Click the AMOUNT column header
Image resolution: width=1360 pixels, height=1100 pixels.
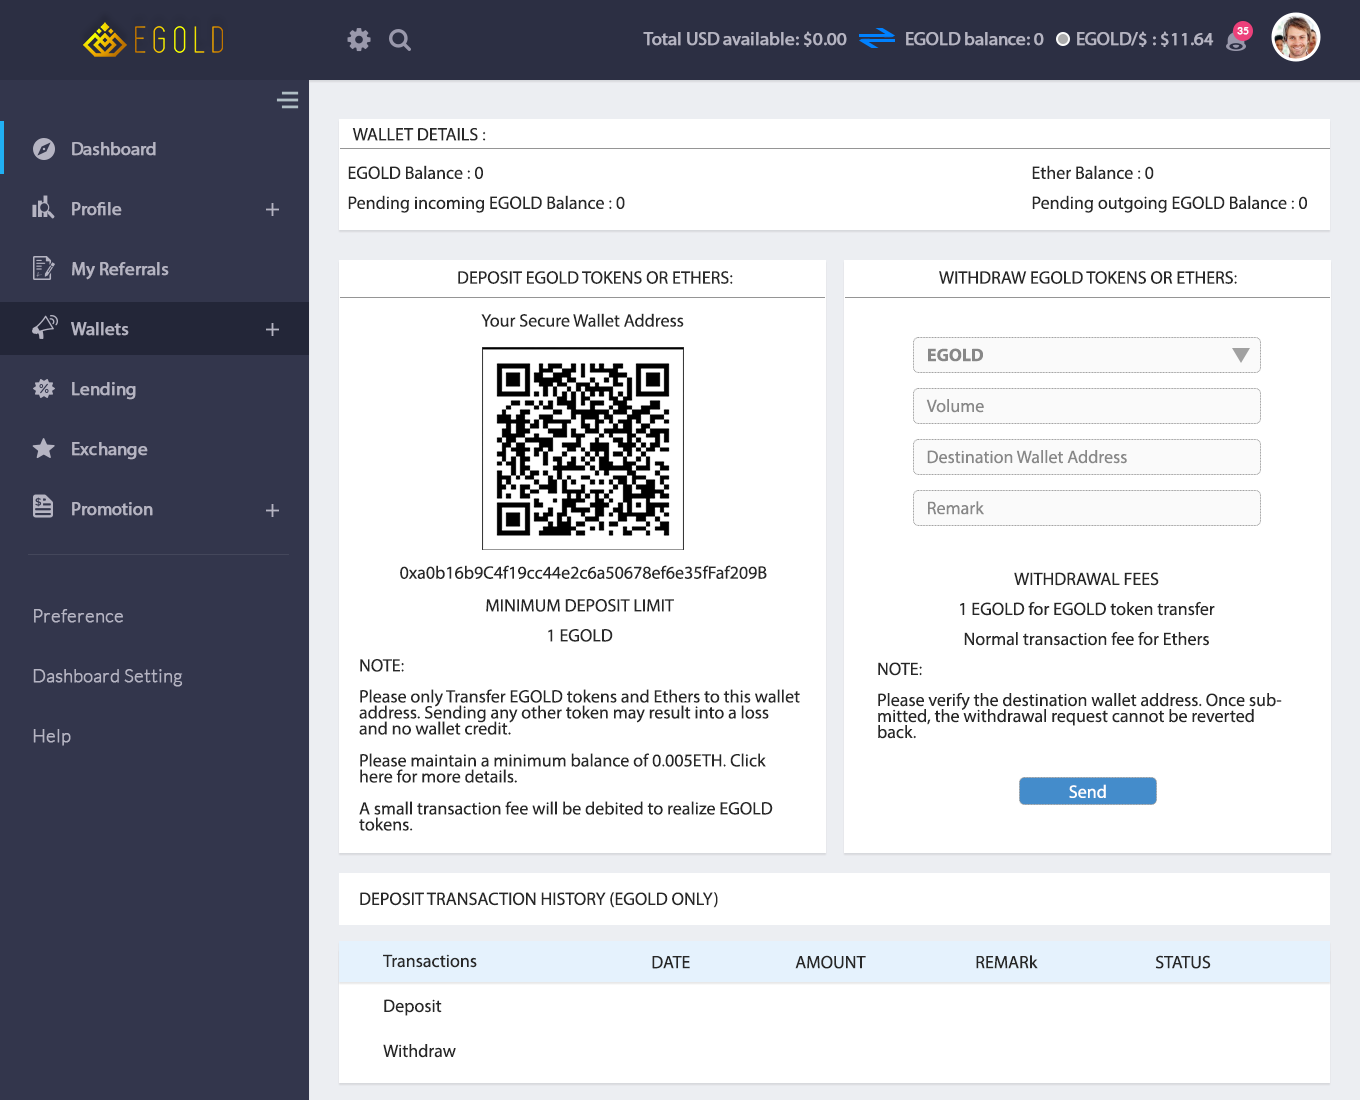pos(831,962)
